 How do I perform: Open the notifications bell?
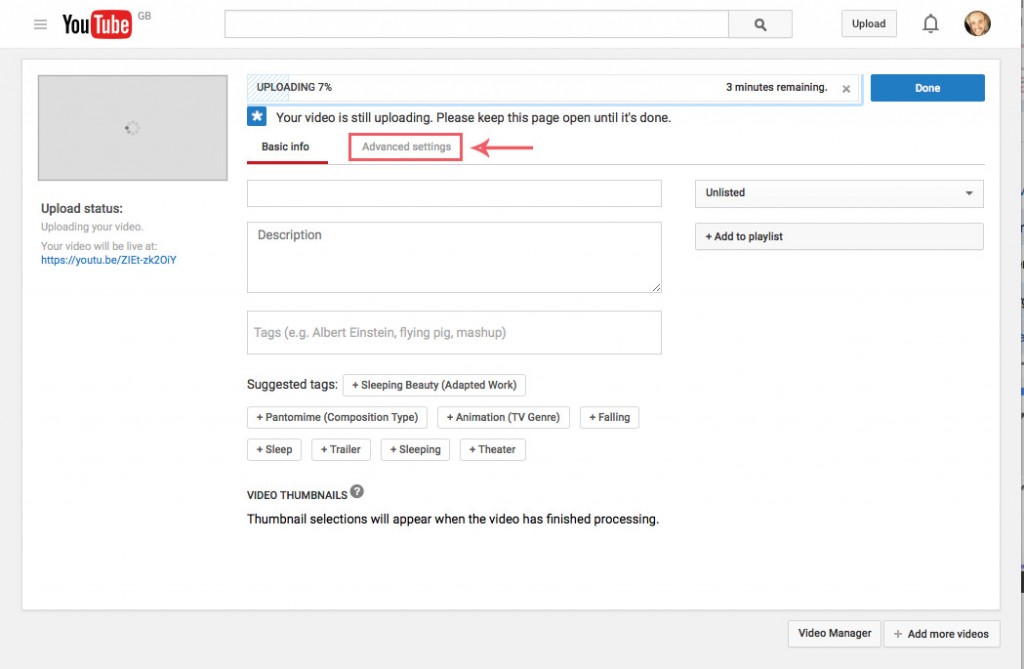(x=931, y=24)
